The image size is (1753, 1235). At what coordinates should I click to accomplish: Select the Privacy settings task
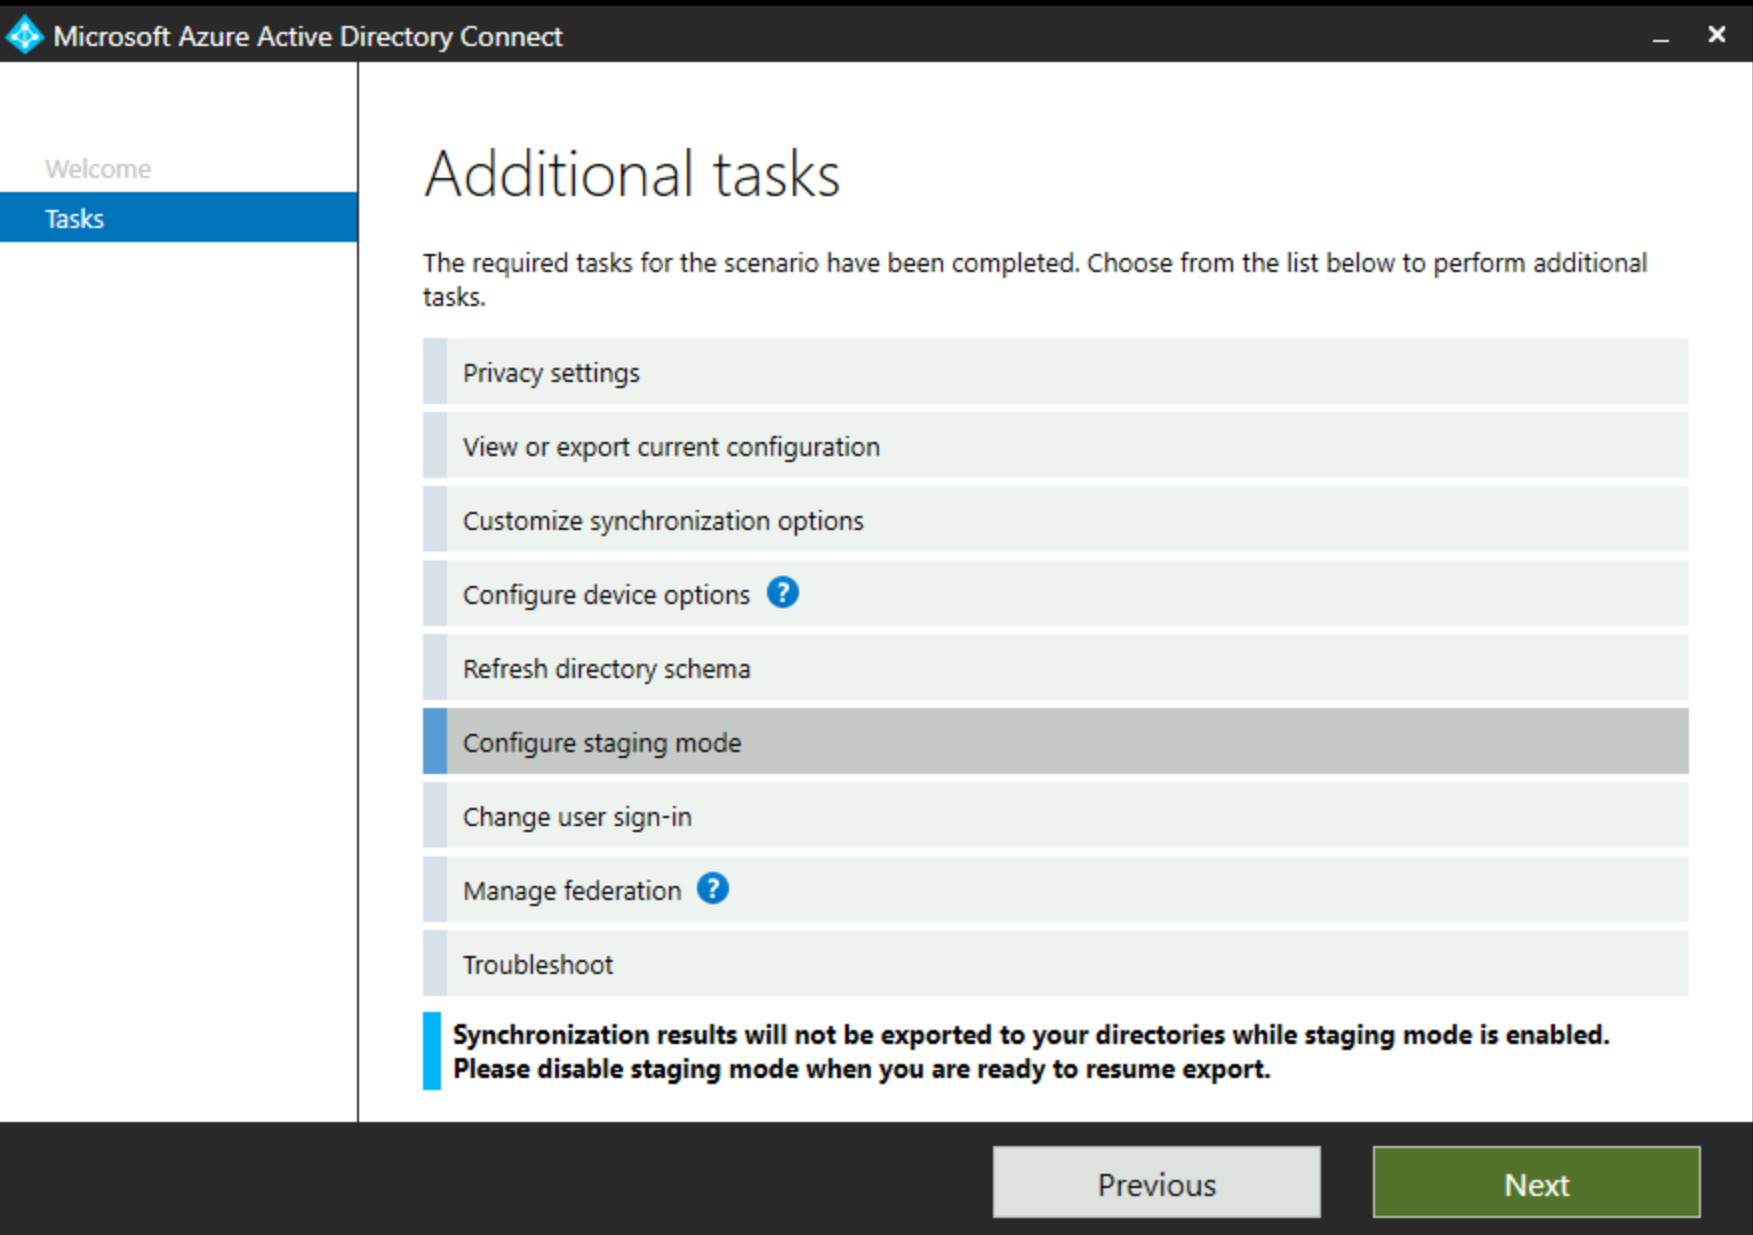tap(1055, 372)
